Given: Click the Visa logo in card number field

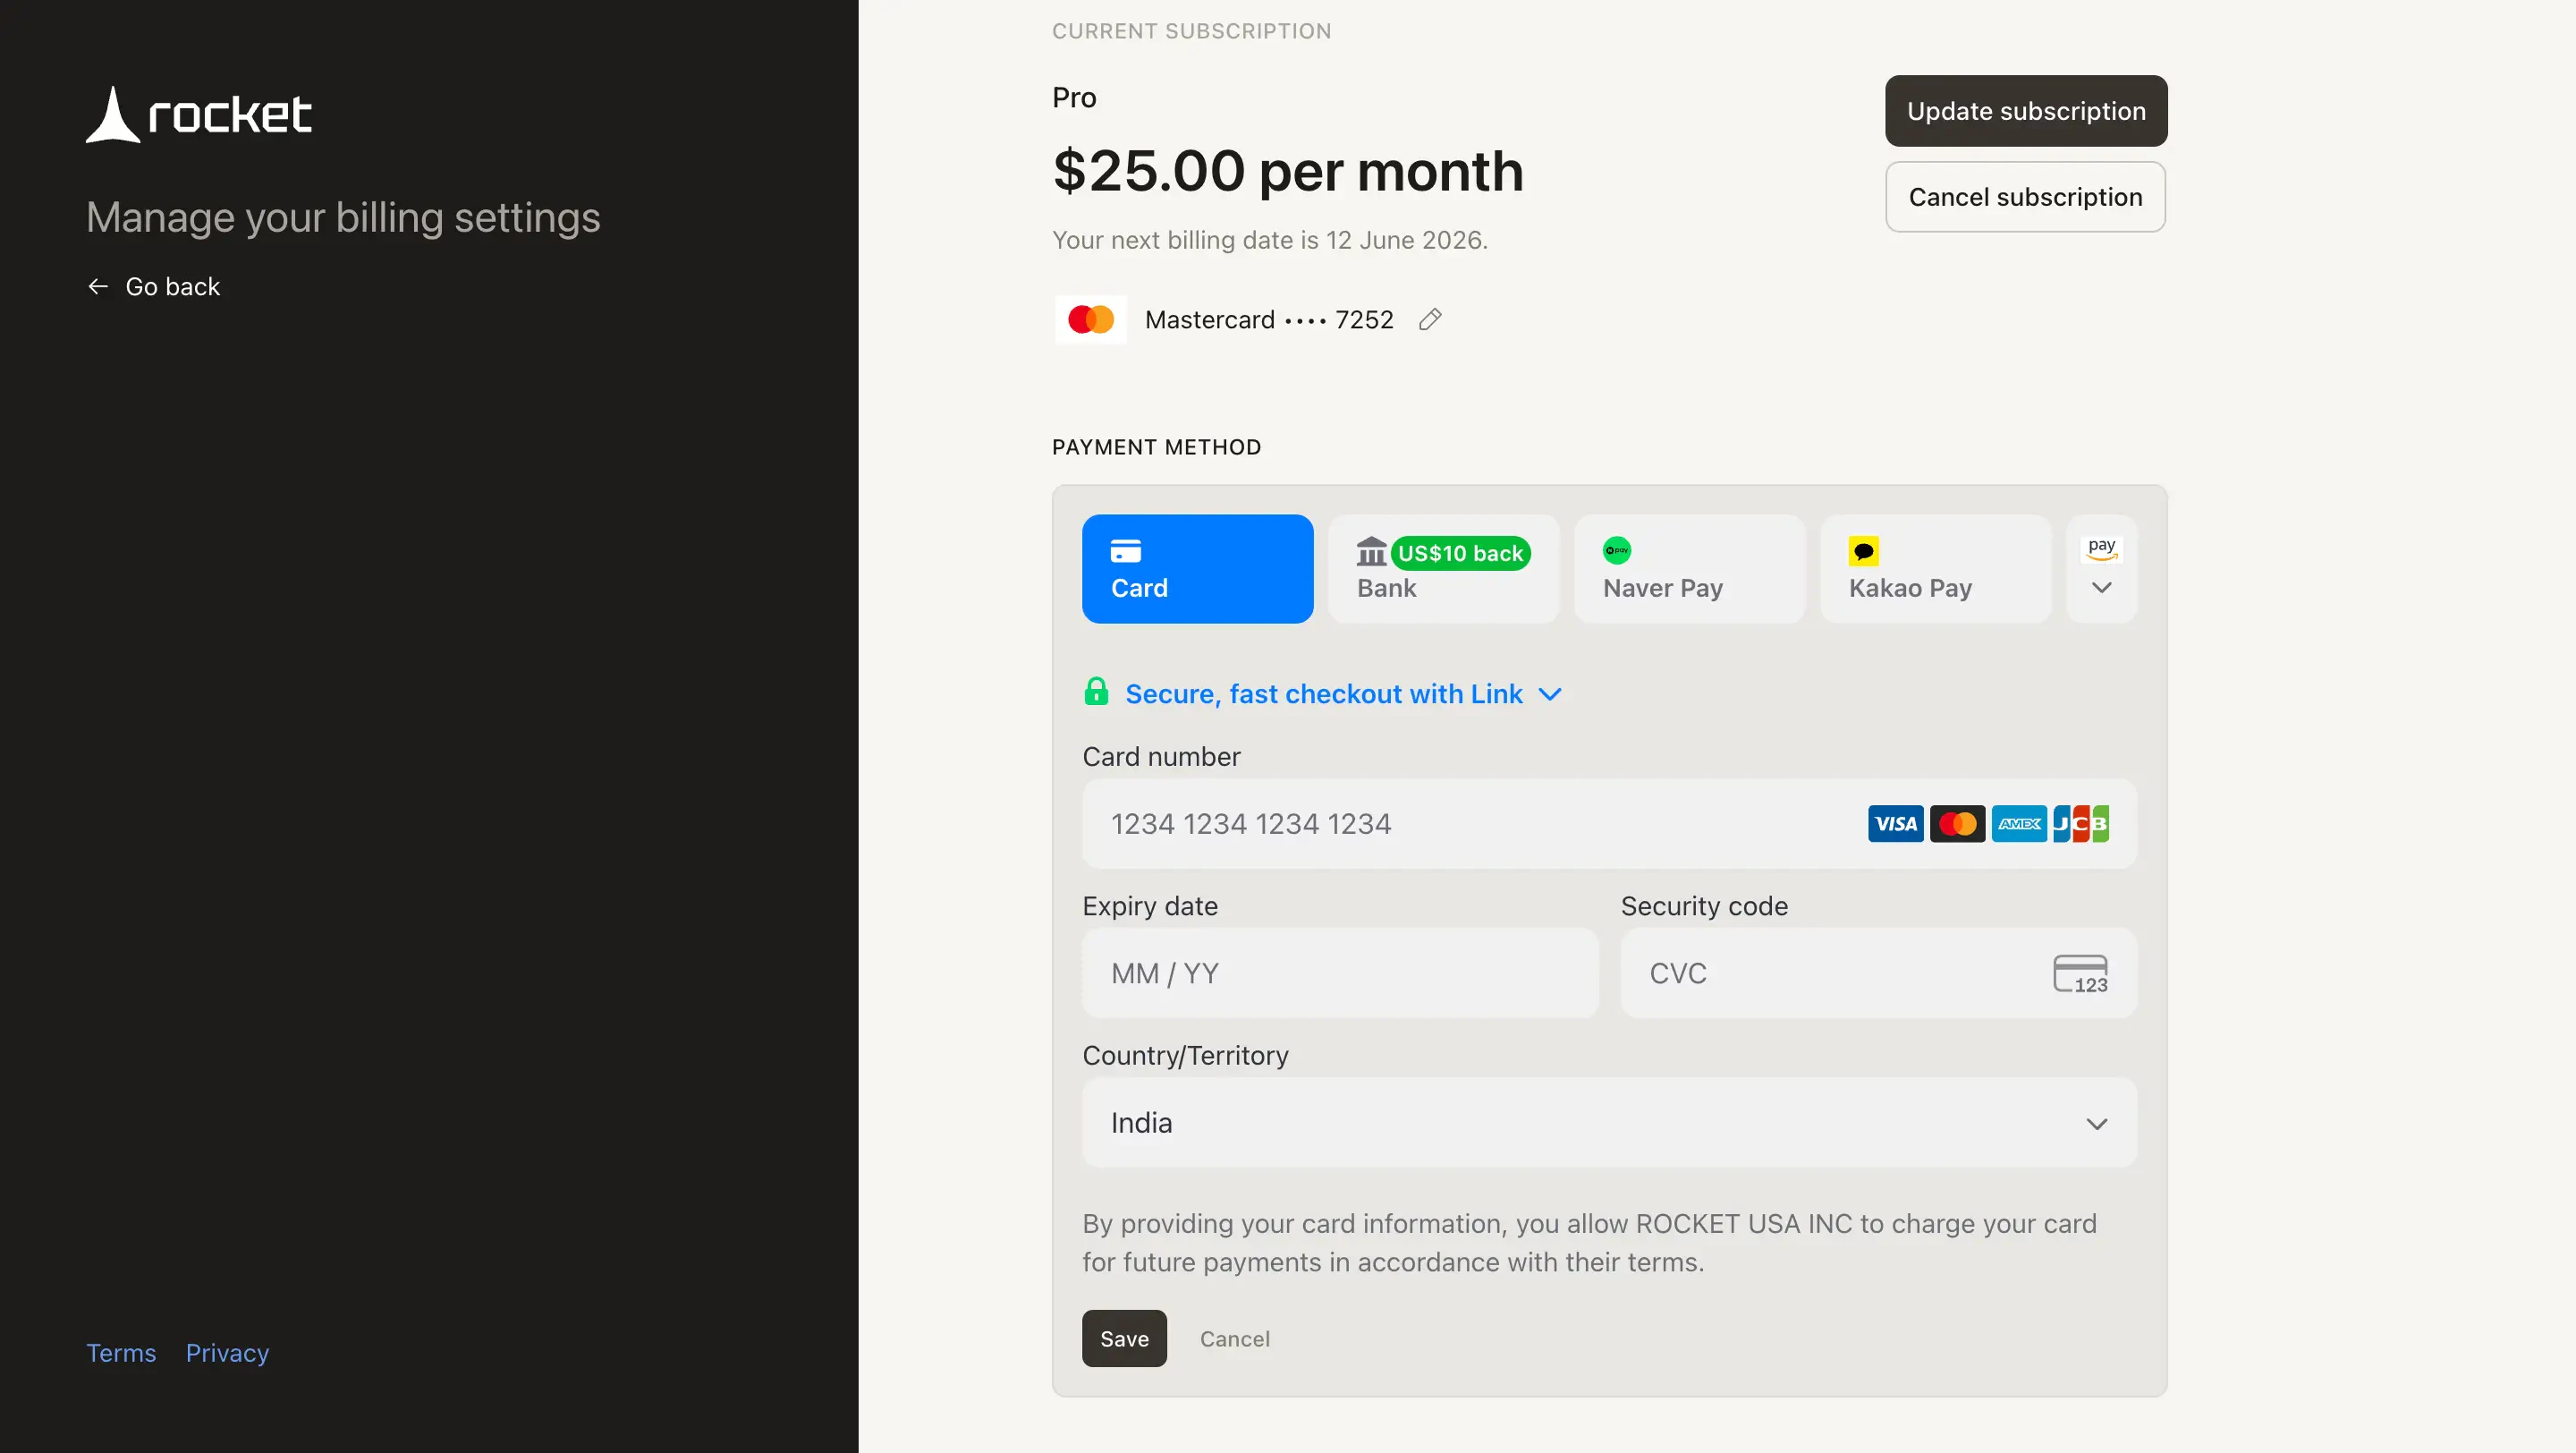Looking at the screenshot, I should click(1895, 824).
